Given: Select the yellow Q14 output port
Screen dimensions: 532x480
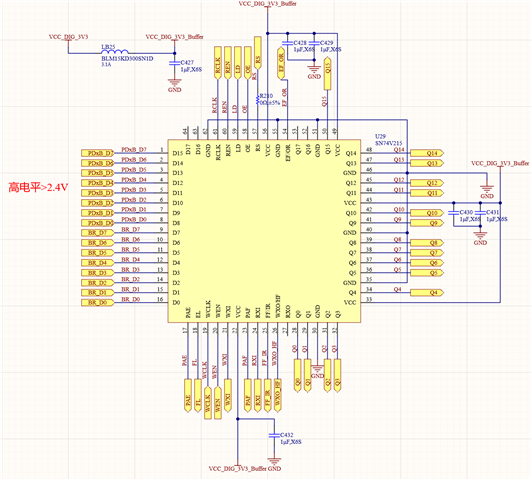Looking at the screenshot, I should tap(427, 153).
